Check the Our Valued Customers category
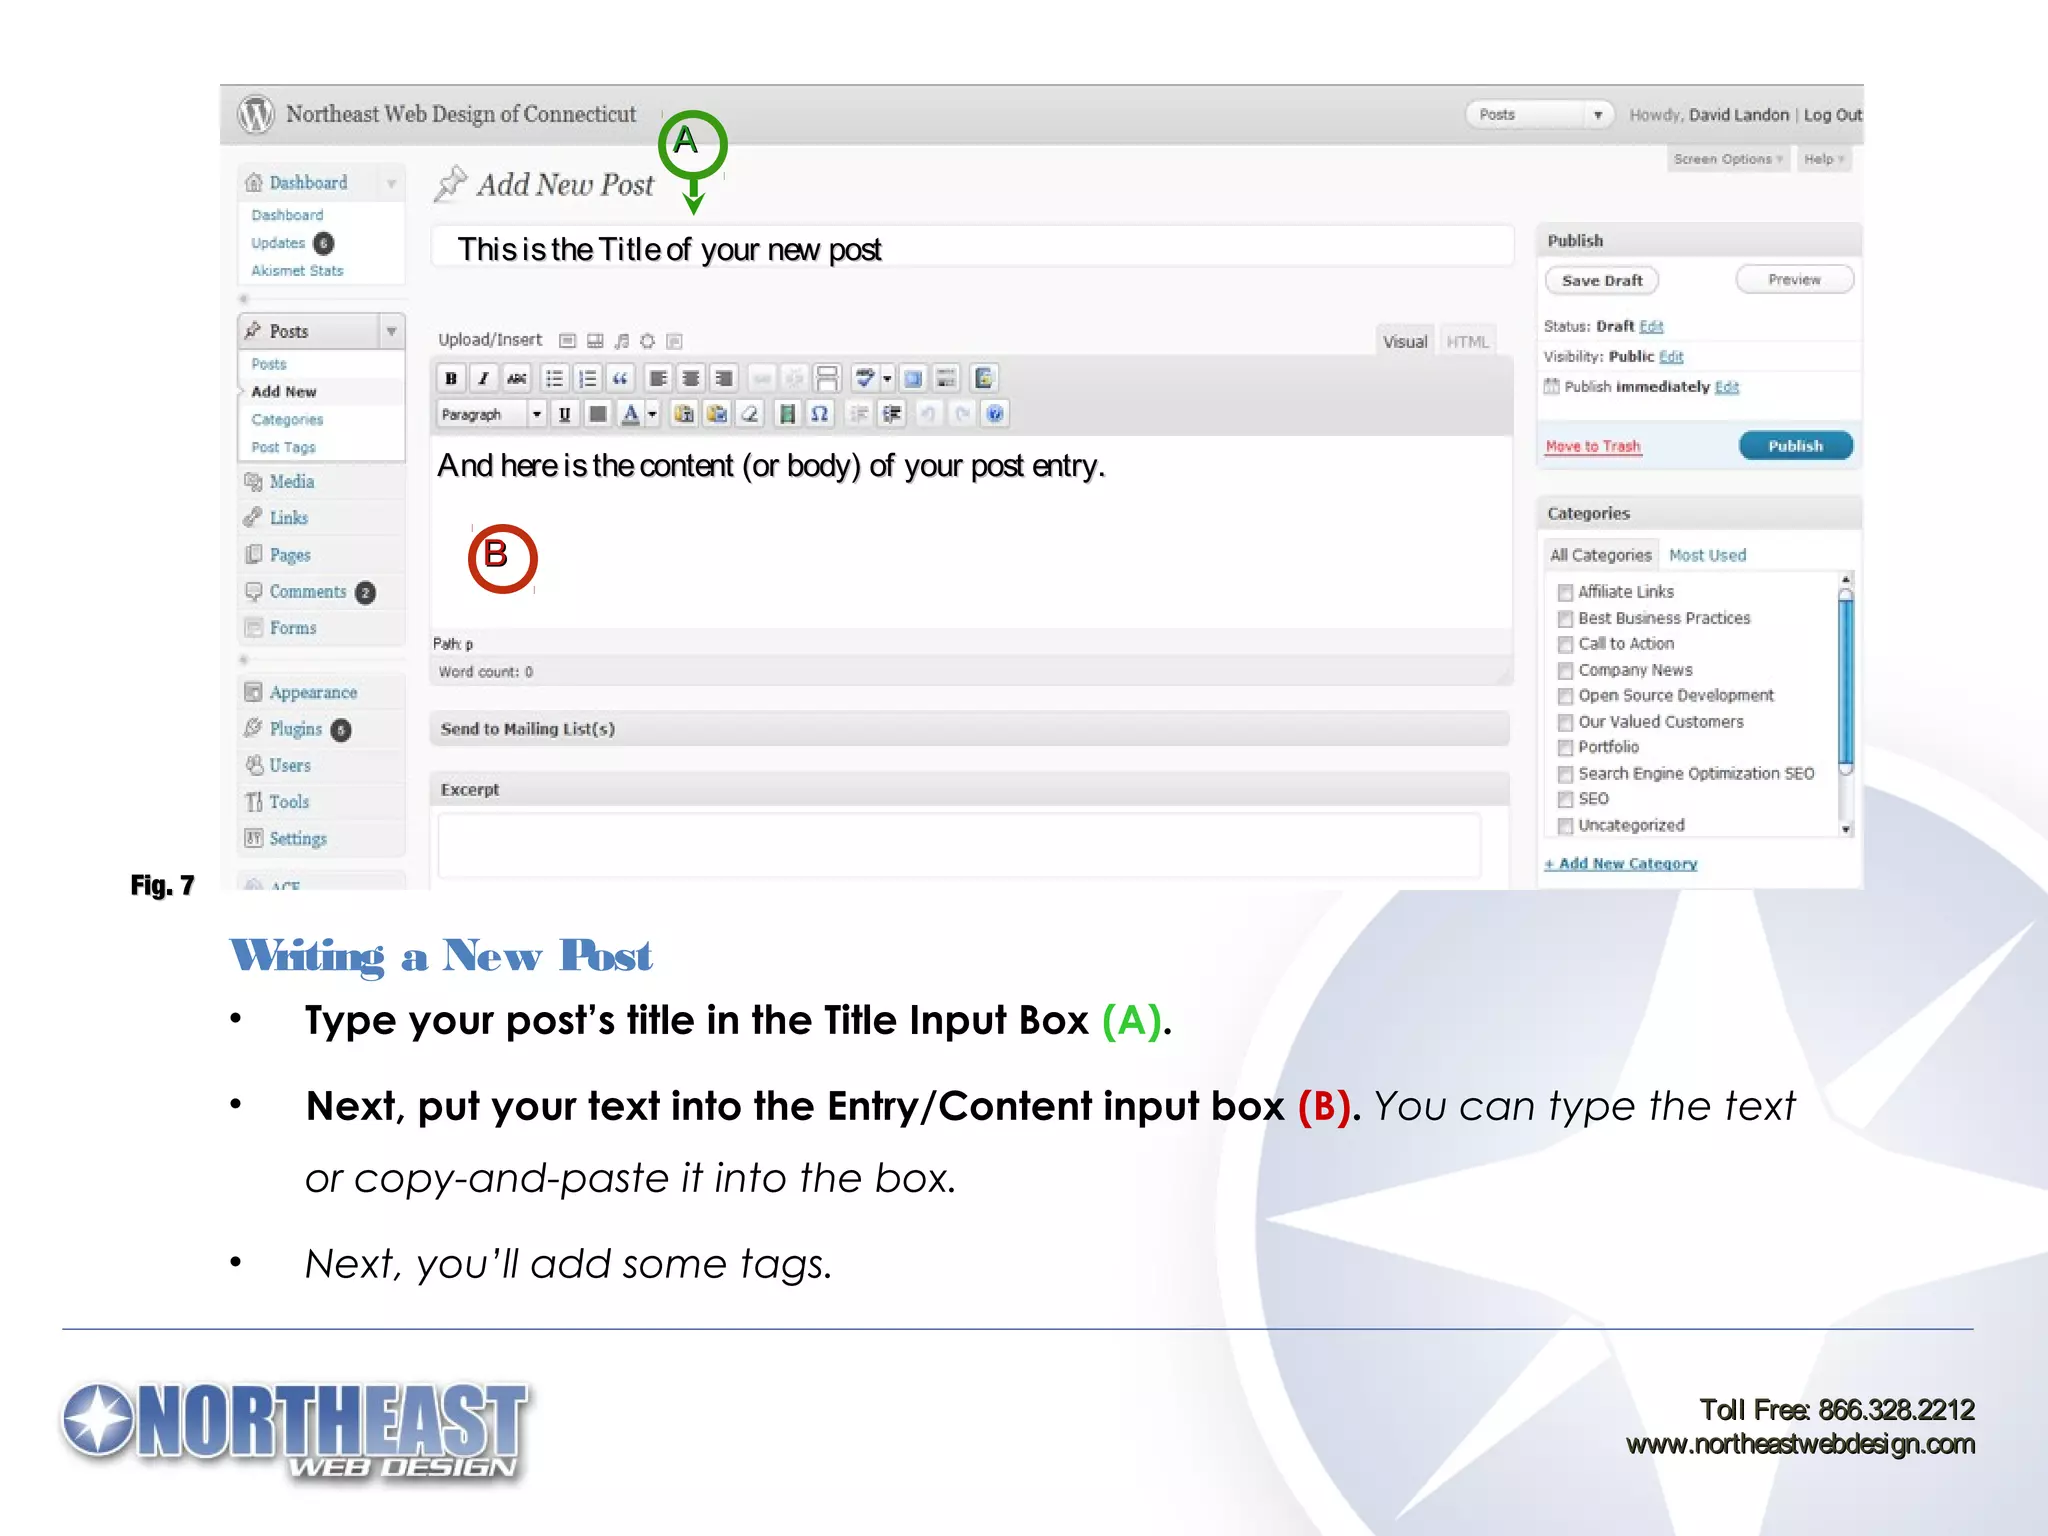This screenshot has height=1536, width=2048. click(1566, 723)
